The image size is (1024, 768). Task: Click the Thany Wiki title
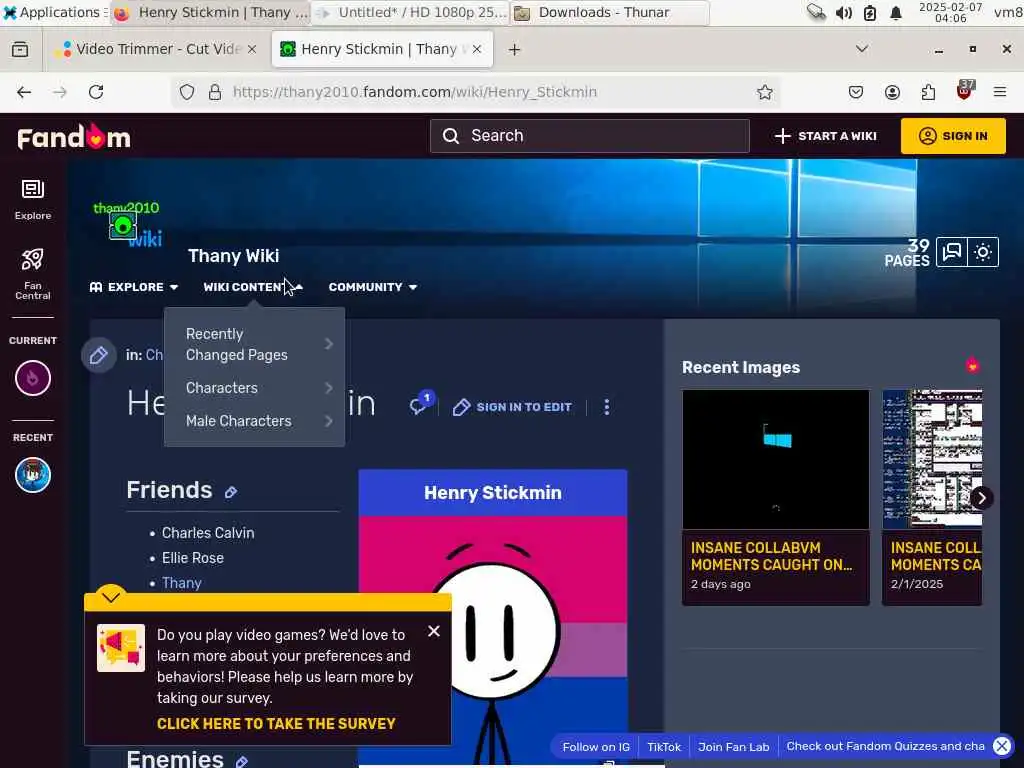(x=234, y=255)
